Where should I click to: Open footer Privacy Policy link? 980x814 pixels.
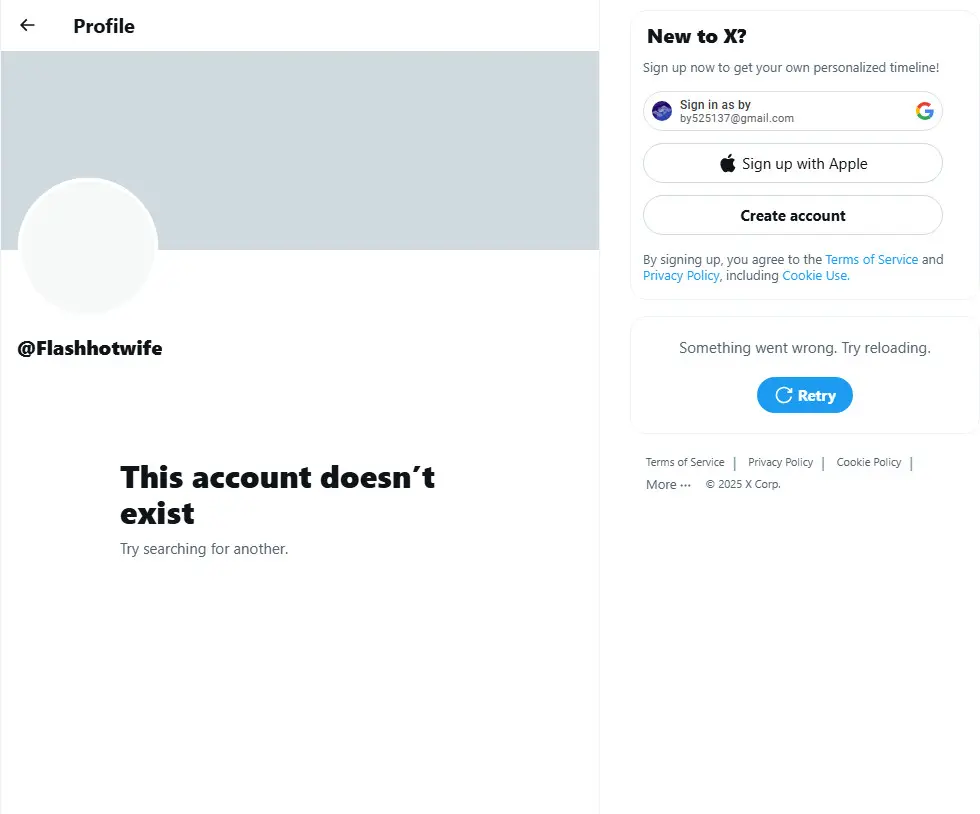(780, 462)
